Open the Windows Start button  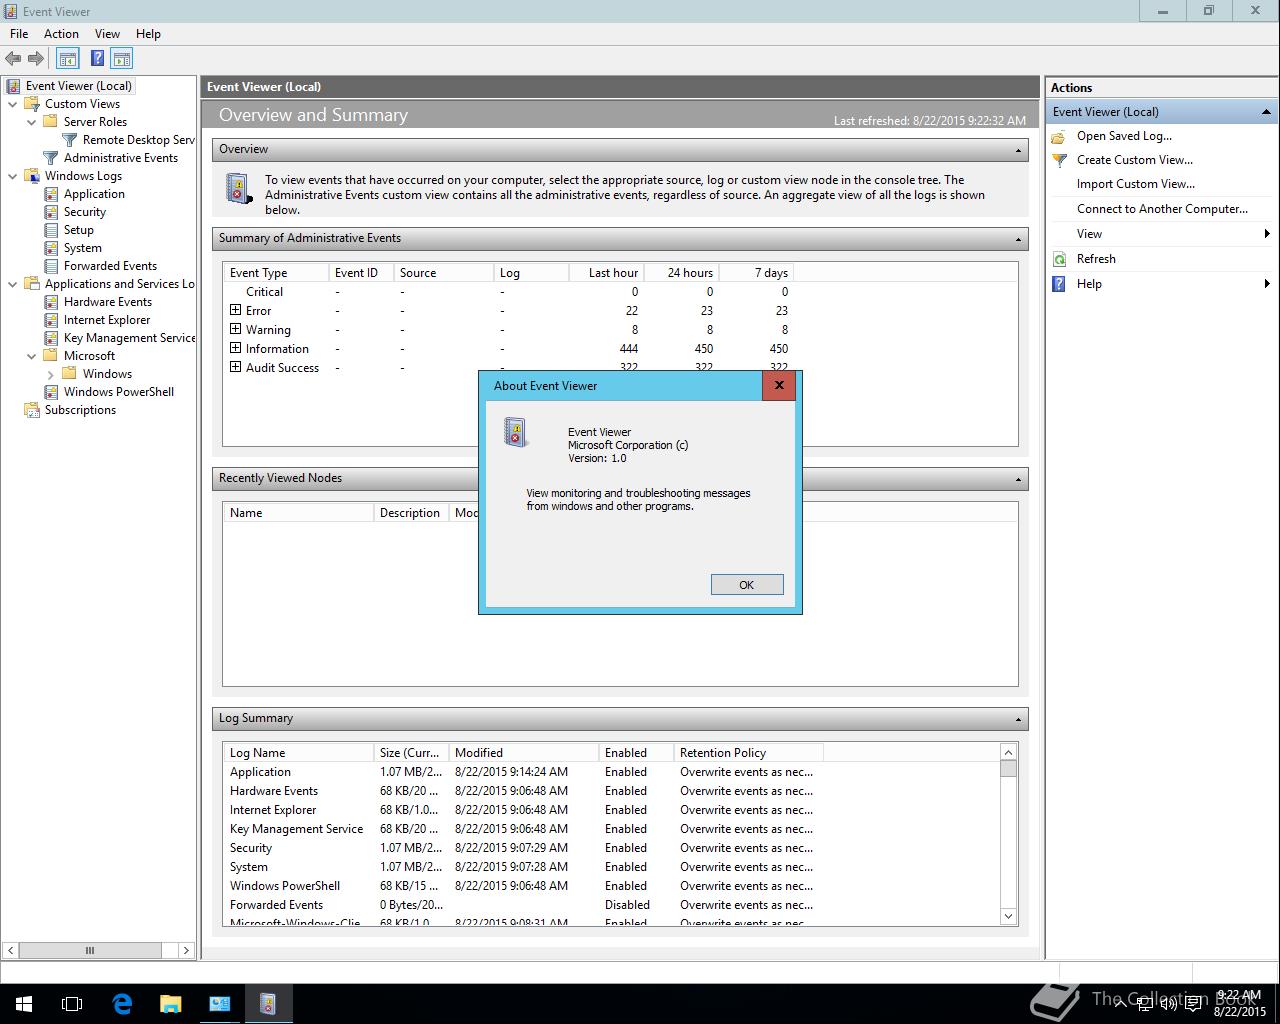(24, 1004)
